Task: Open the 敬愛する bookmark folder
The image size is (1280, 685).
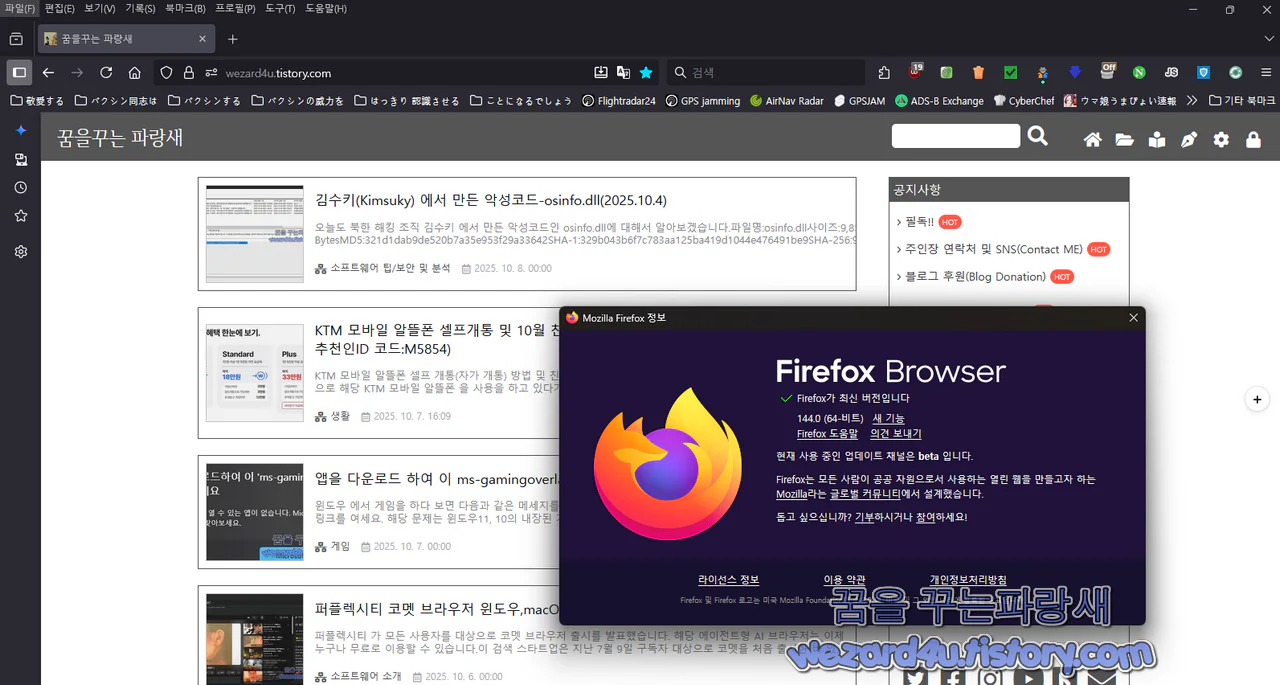Action: click(x=36, y=101)
